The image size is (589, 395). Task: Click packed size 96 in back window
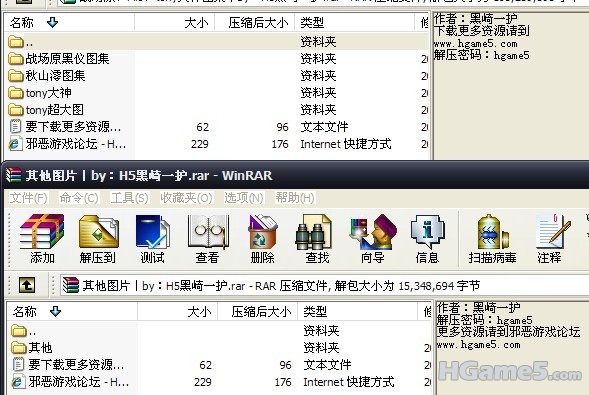tap(282, 127)
